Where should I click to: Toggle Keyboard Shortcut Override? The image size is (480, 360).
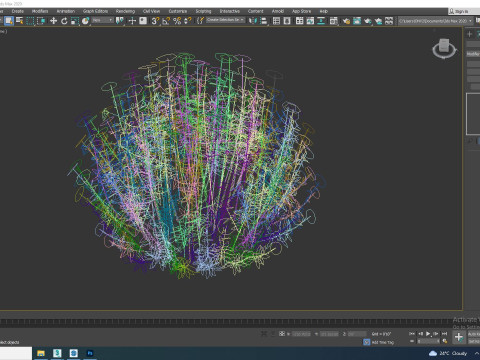click(x=143, y=21)
